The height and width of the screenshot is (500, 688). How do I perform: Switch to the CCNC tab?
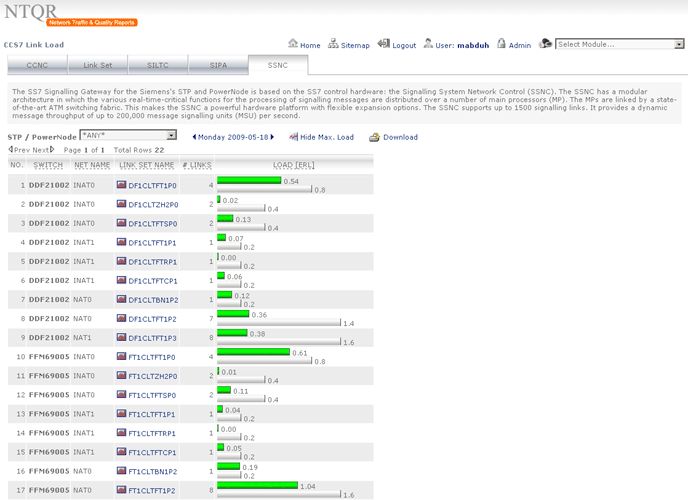[x=38, y=65]
